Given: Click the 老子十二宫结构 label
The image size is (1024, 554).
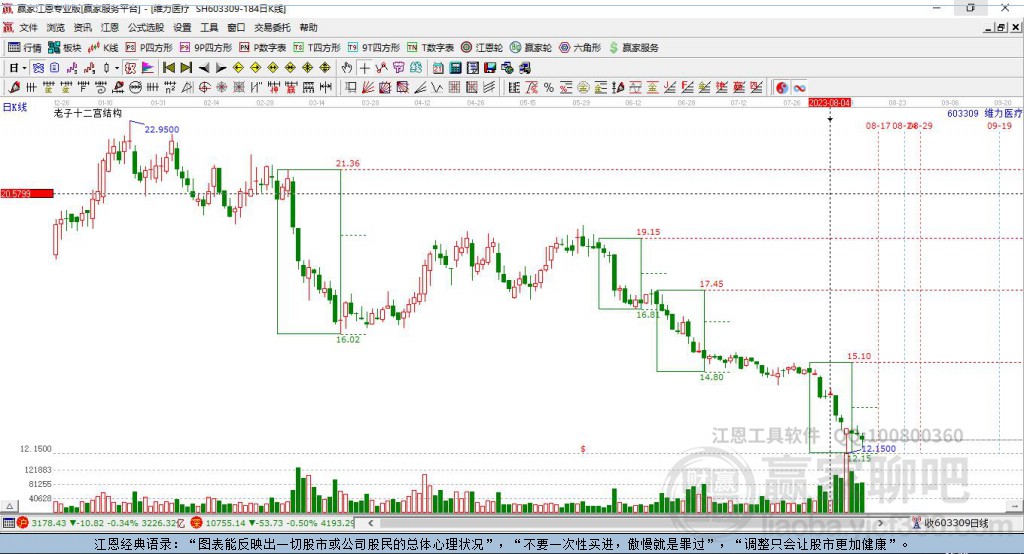Looking at the screenshot, I should coord(88,113).
